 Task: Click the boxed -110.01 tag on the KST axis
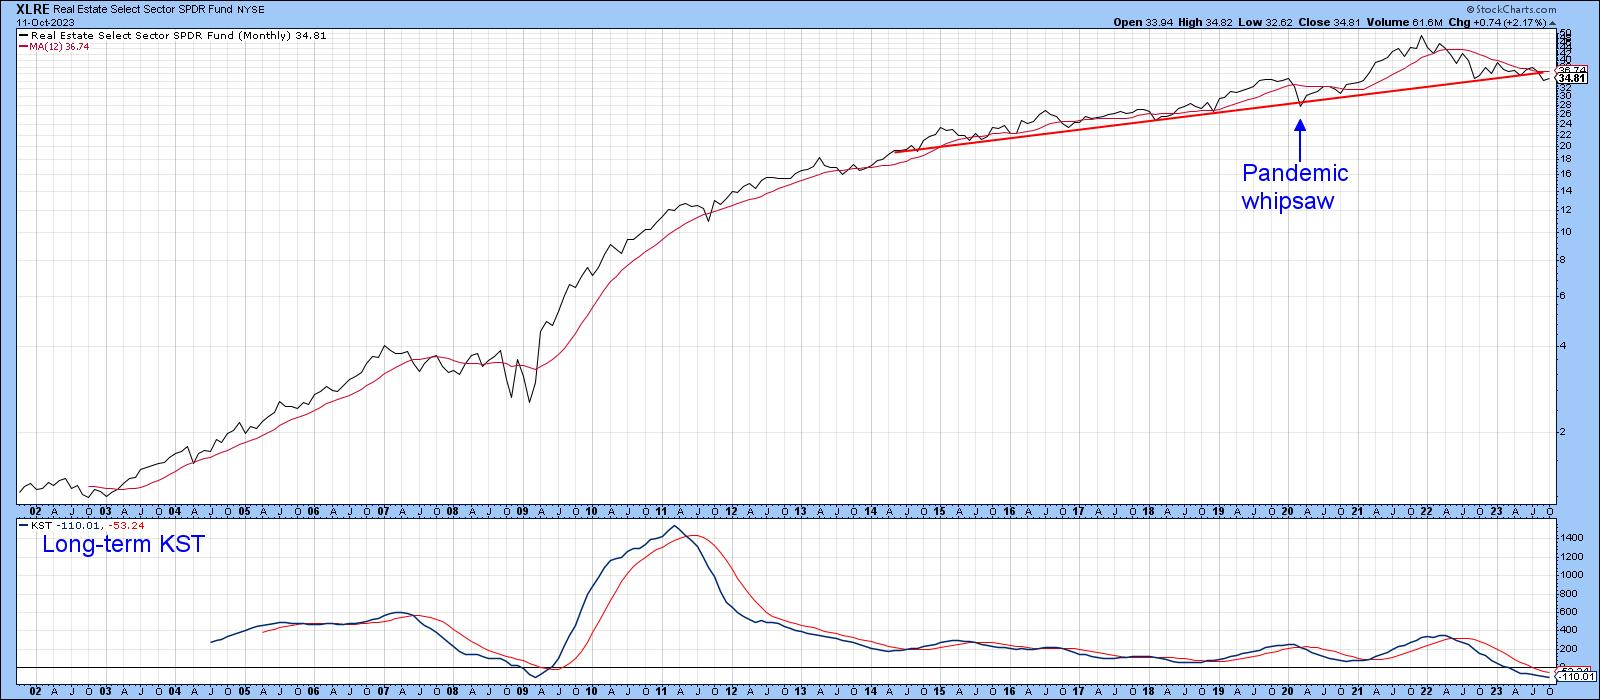coord(1574,677)
